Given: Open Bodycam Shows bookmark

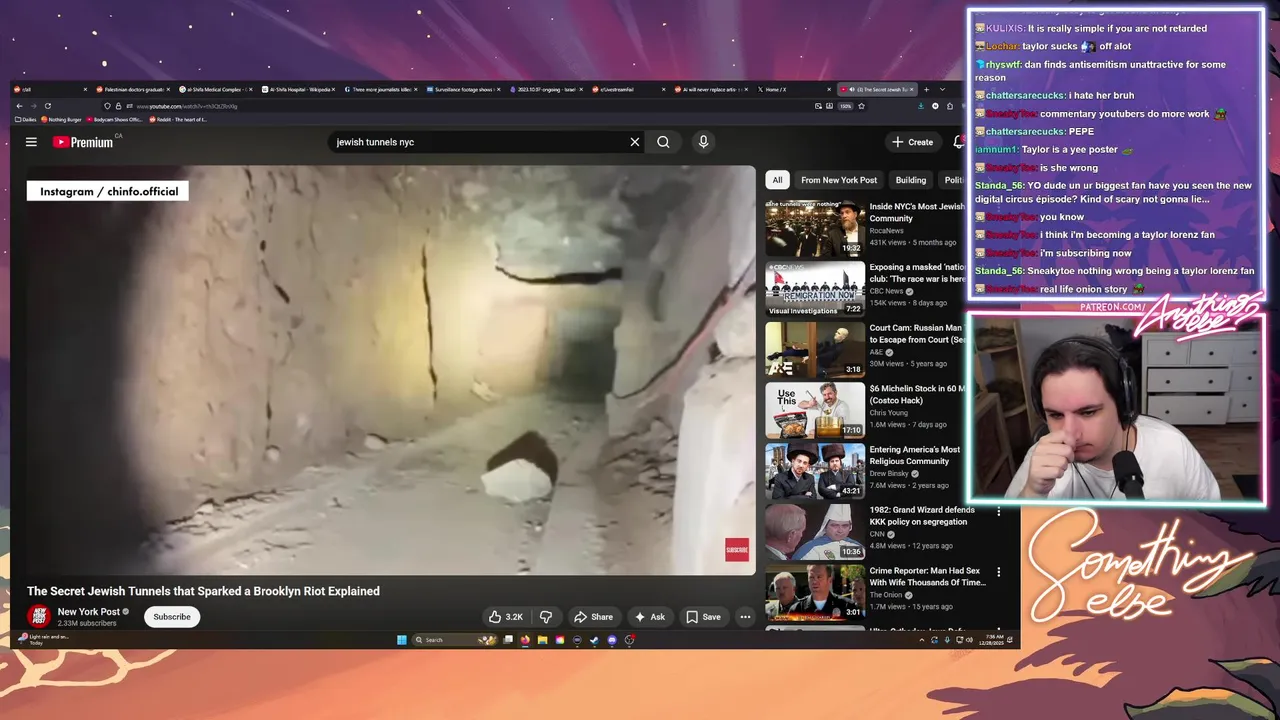Looking at the screenshot, I should point(115,120).
